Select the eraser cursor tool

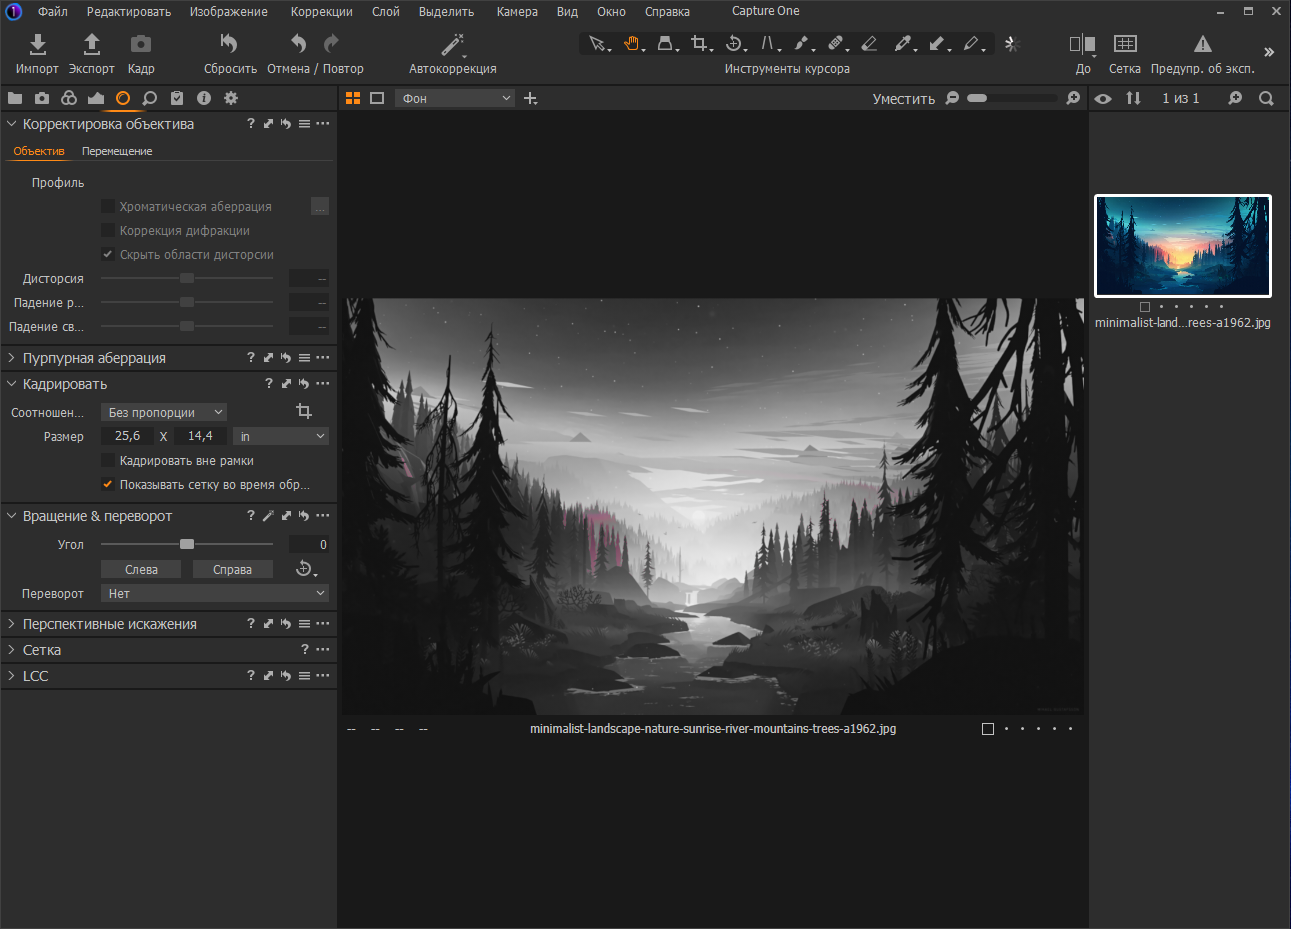[869, 44]
